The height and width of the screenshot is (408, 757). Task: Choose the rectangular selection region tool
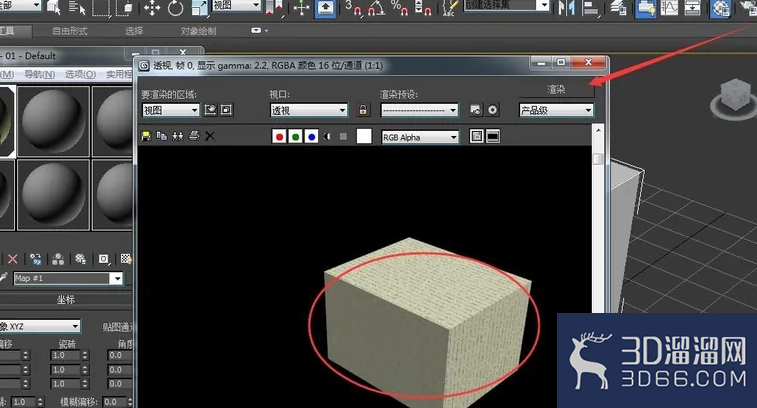coord(100,8)
